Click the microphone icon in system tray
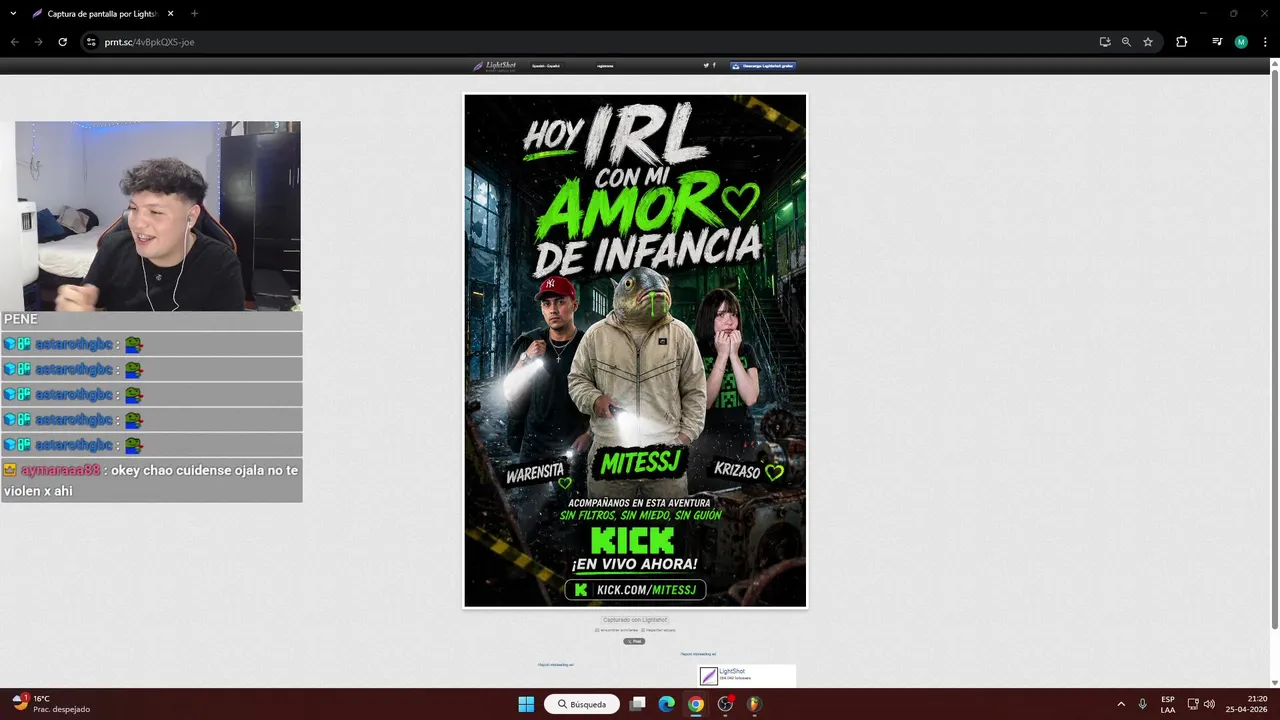Image resolution: width=1280 pixels, height=720 pixels. tap(1143, 704)
